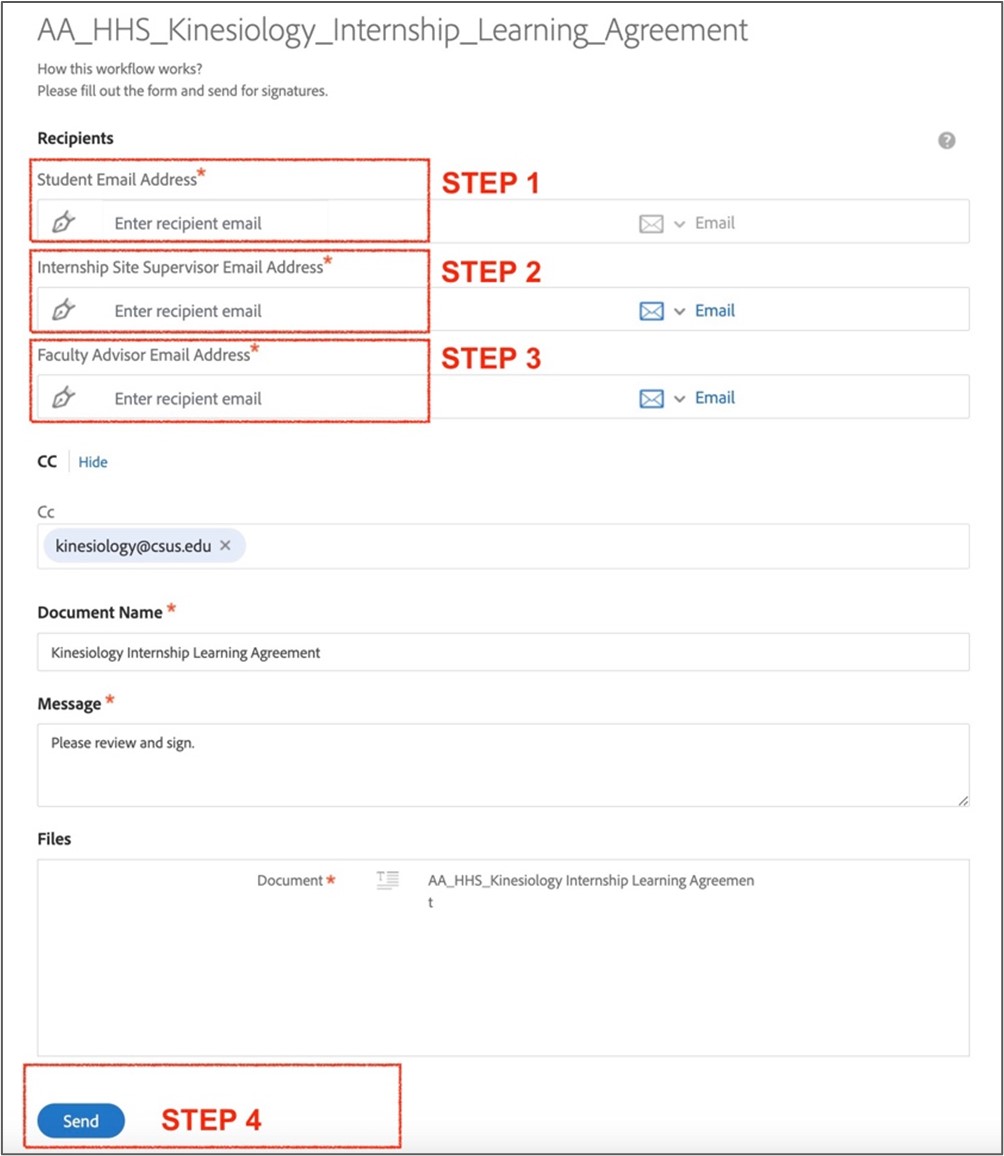Click the Document Name text field
Viewport: 1004px width, 1156px height.
[503, 652]
